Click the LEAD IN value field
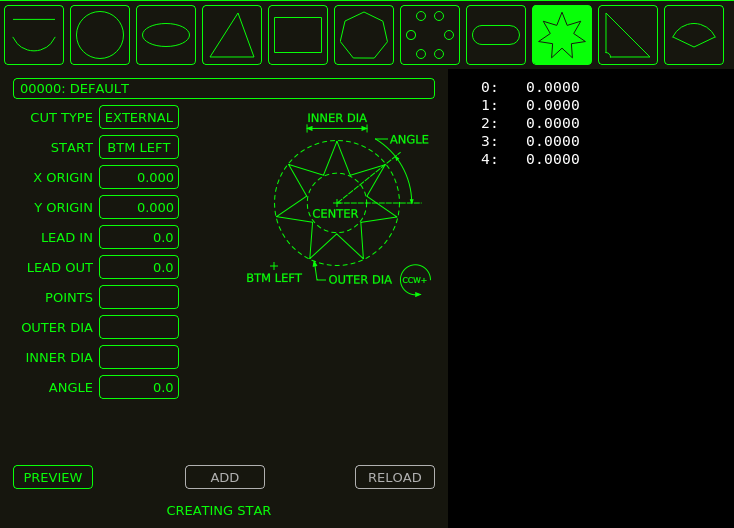The width and height of the screenshot is (734, 528). [x=139, y=237]
